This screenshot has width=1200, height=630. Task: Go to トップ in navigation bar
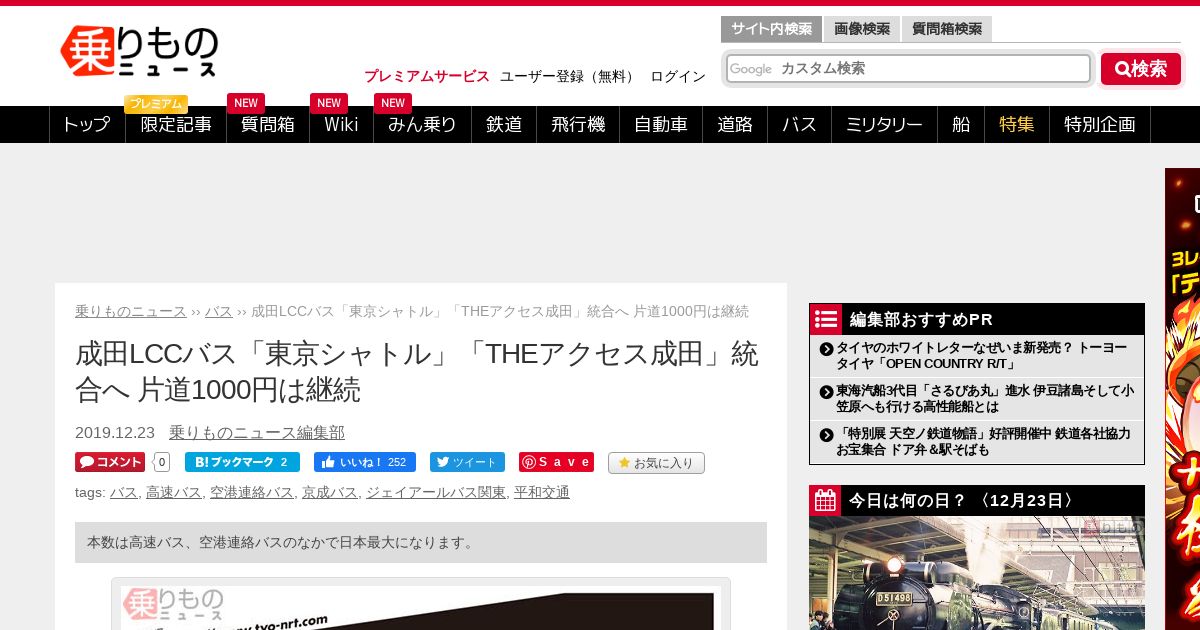click(87, 124)
